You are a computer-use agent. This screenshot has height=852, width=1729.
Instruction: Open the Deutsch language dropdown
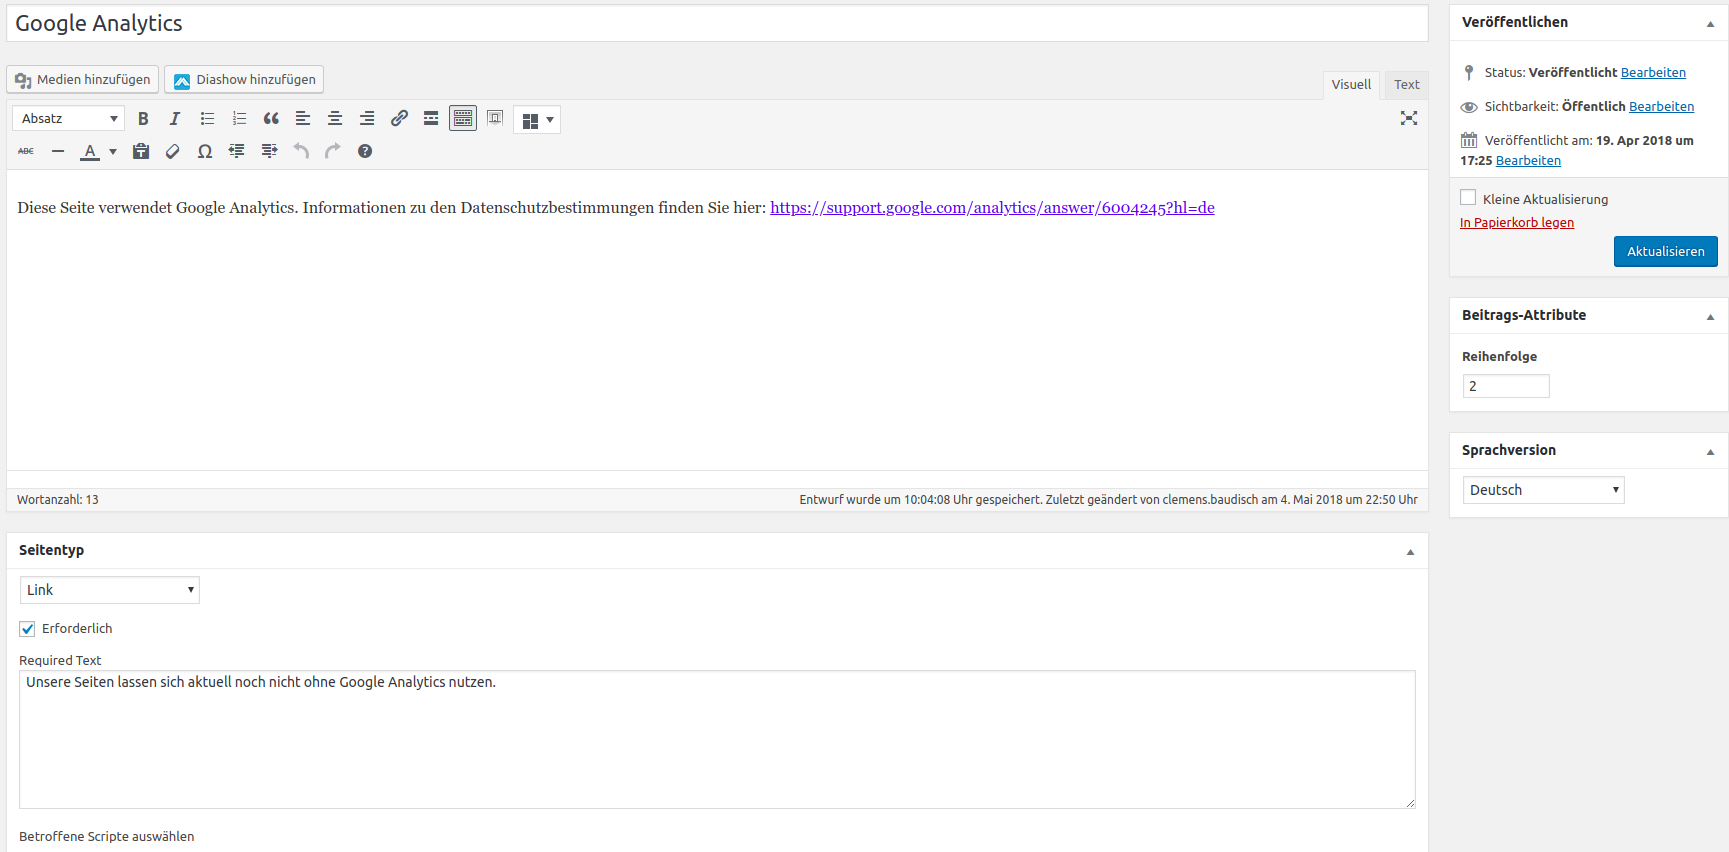(x=1544, y=490)
